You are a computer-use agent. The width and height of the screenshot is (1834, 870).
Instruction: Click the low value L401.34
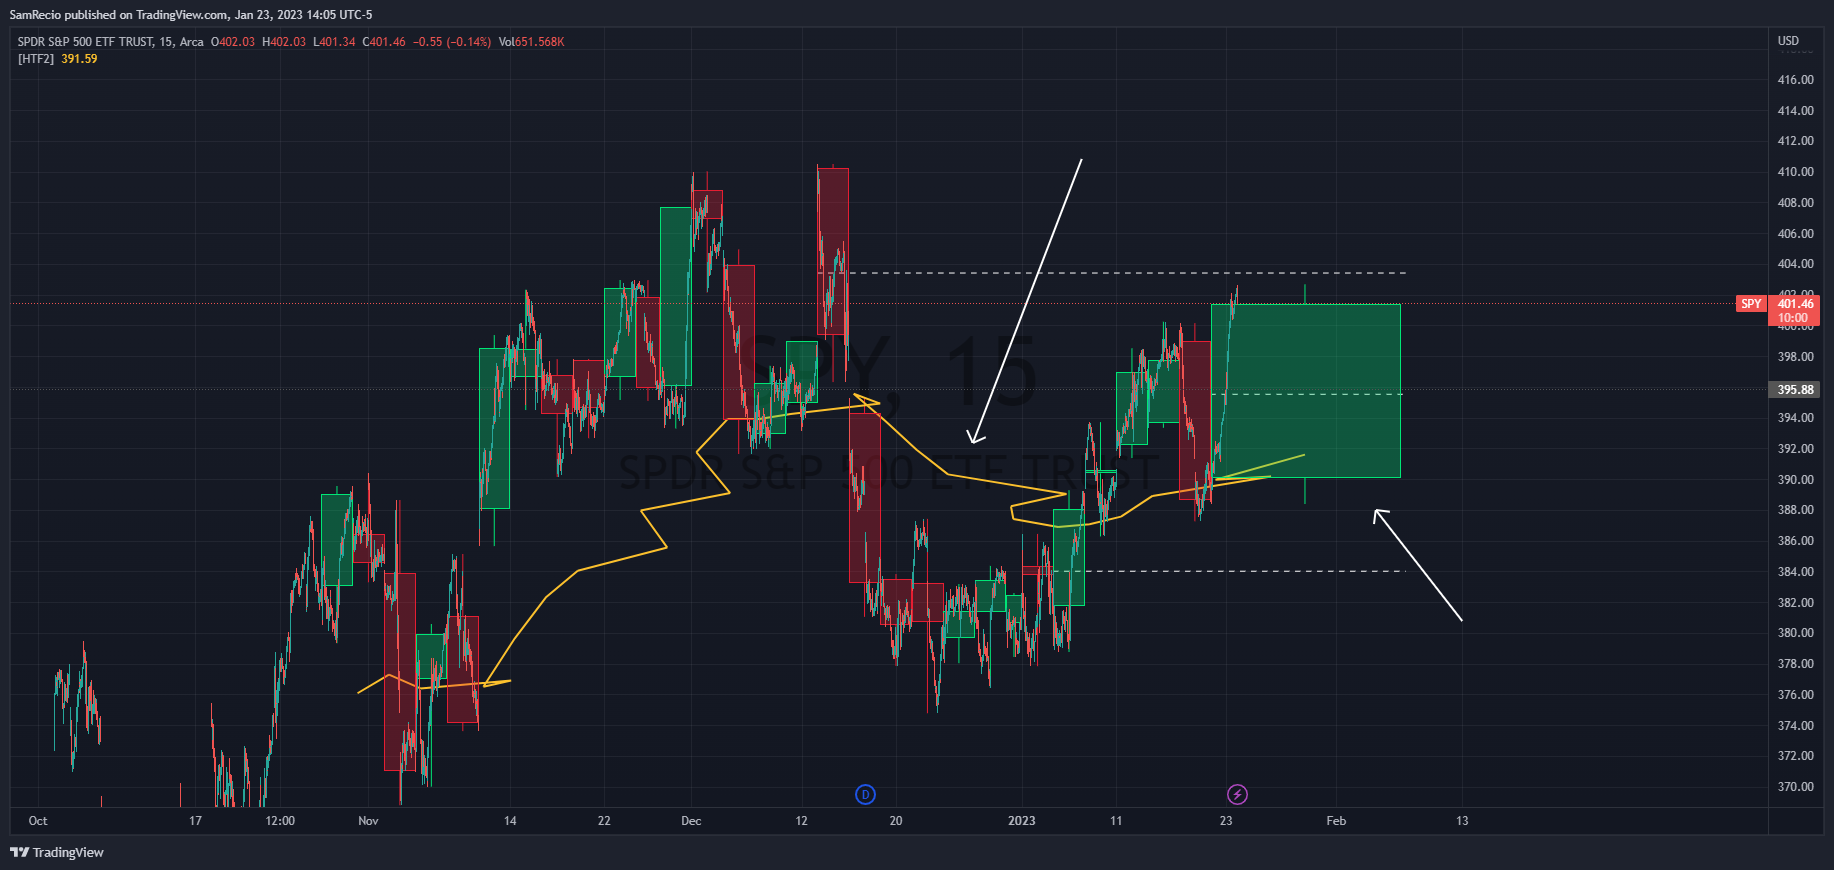click(x=334, y=42)
